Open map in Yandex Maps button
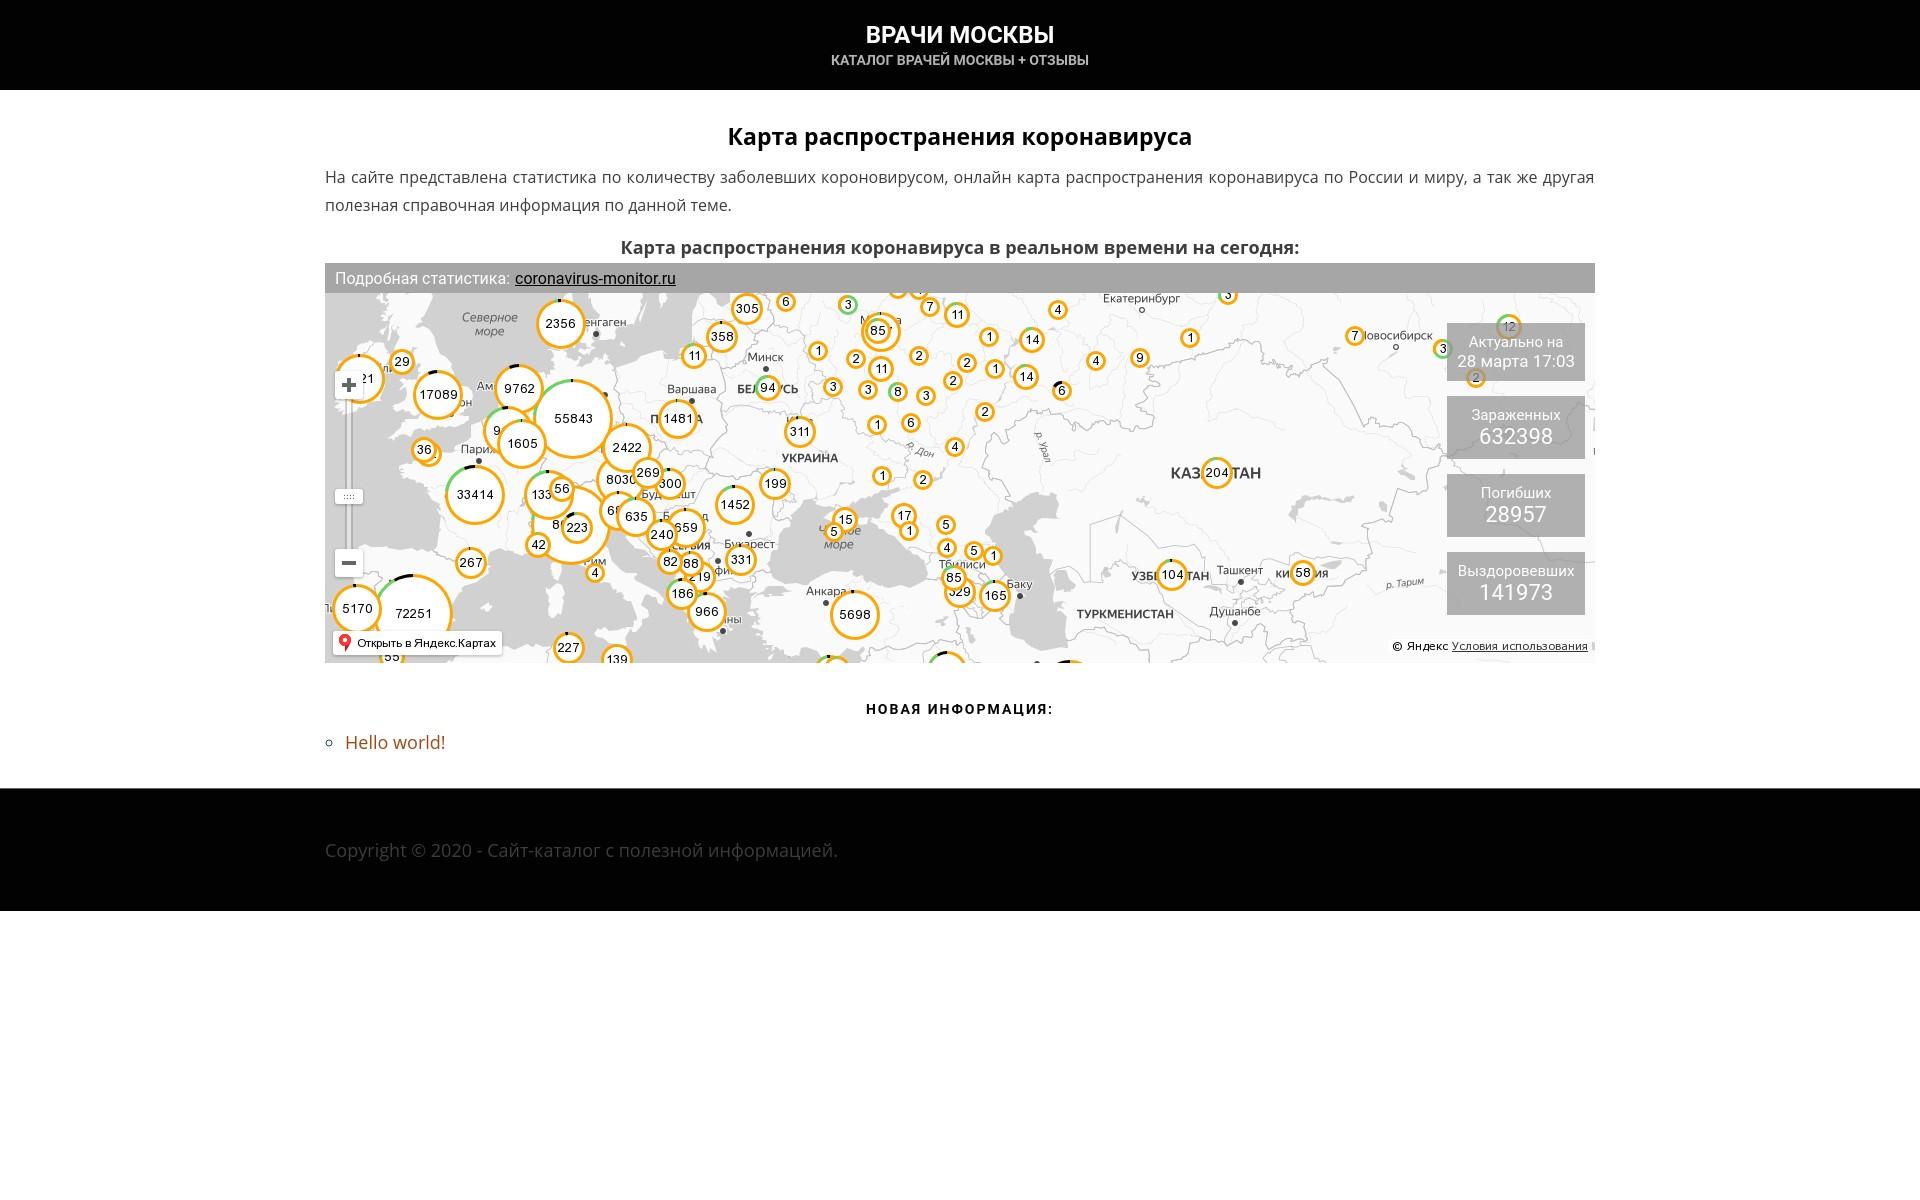The height and width of the screenshot is (1200, 1920). [x=417, y=643]
